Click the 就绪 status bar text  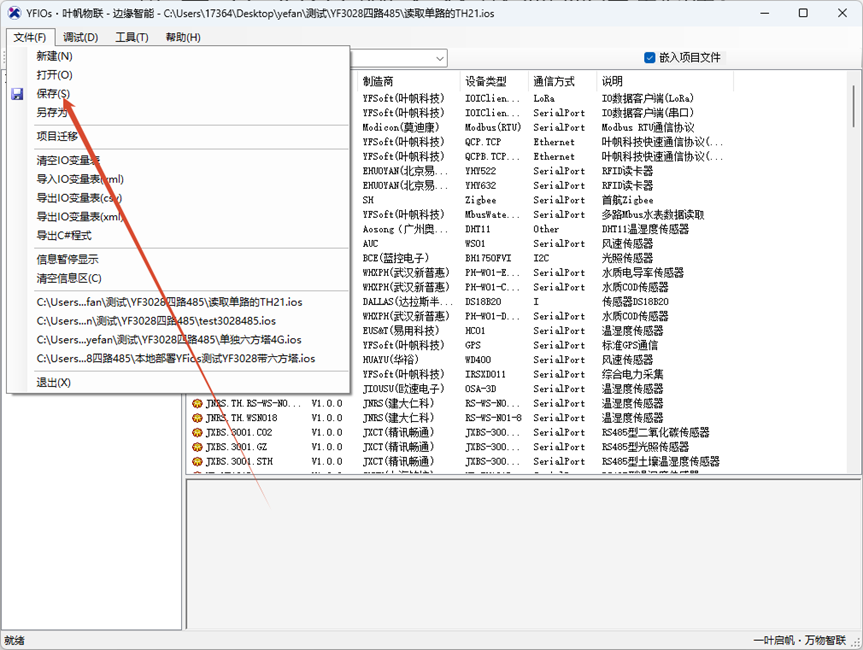[14, 641]
